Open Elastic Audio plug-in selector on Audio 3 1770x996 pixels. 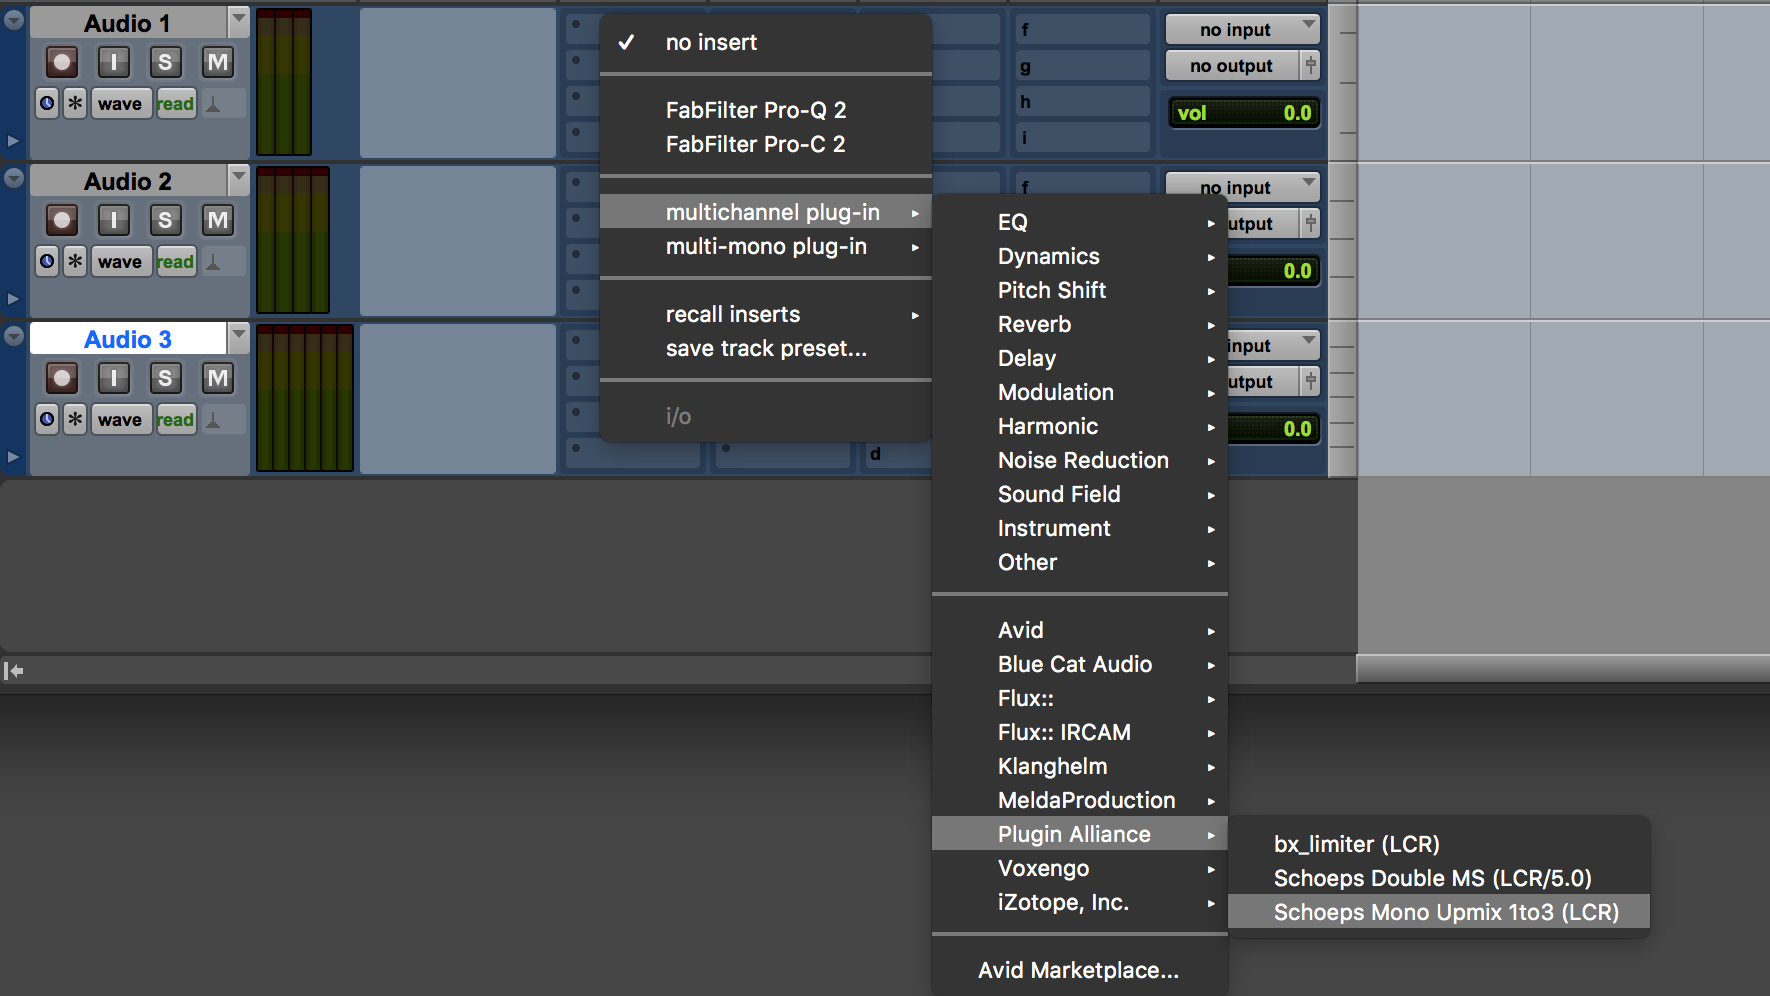75,419
